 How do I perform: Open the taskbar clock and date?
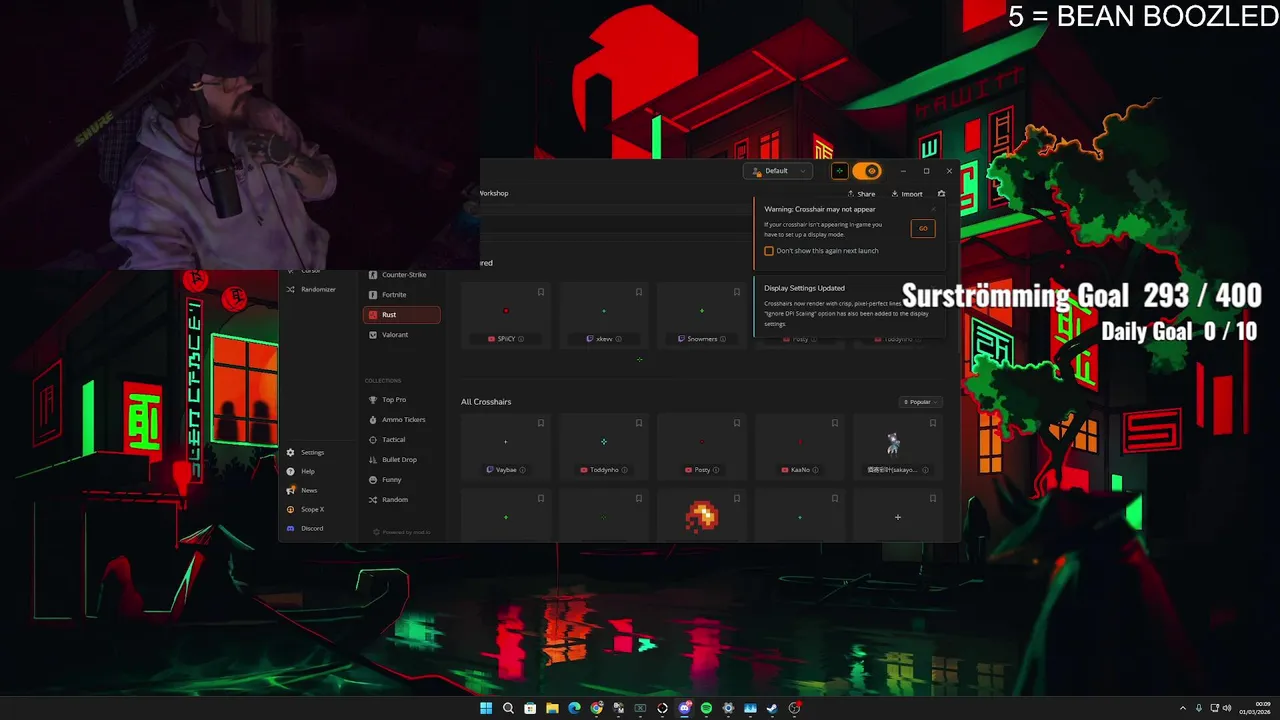(1255, 708)
